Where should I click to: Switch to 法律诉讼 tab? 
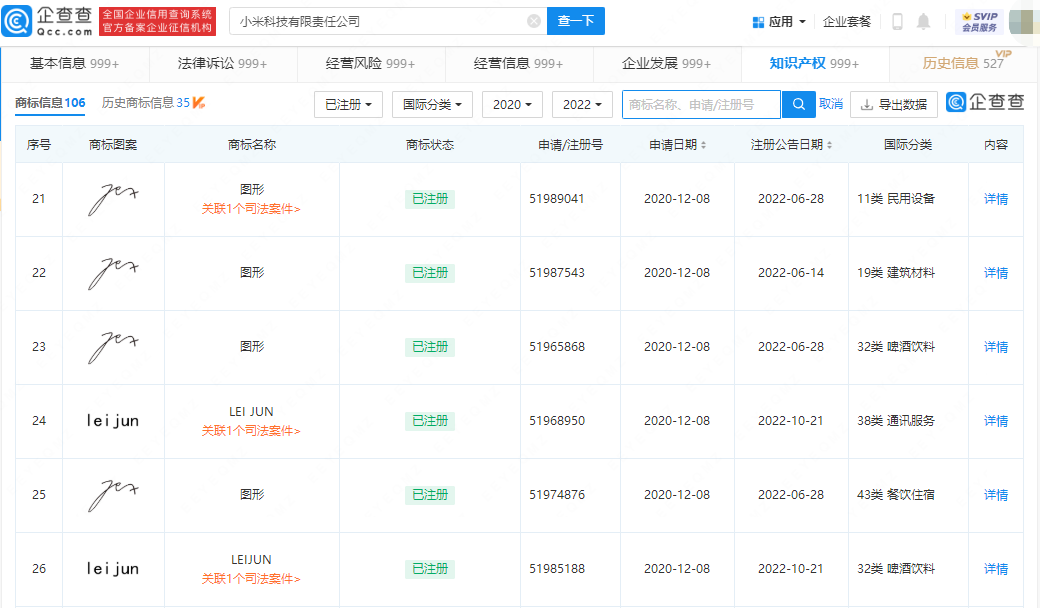(222, 64)
